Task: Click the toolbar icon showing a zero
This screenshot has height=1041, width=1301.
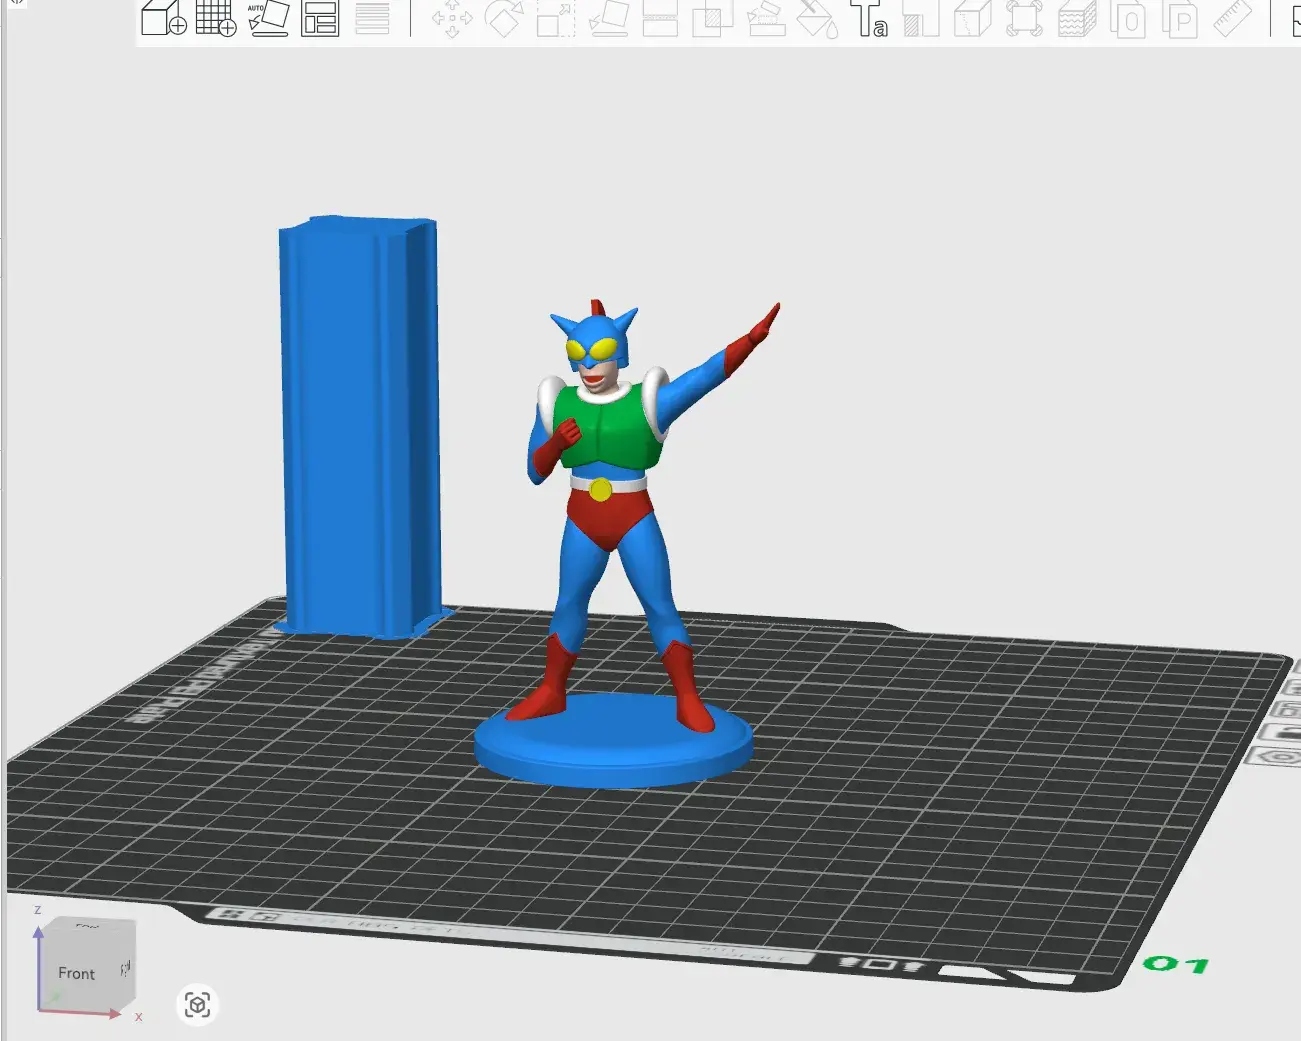Action: point(1129,19)
